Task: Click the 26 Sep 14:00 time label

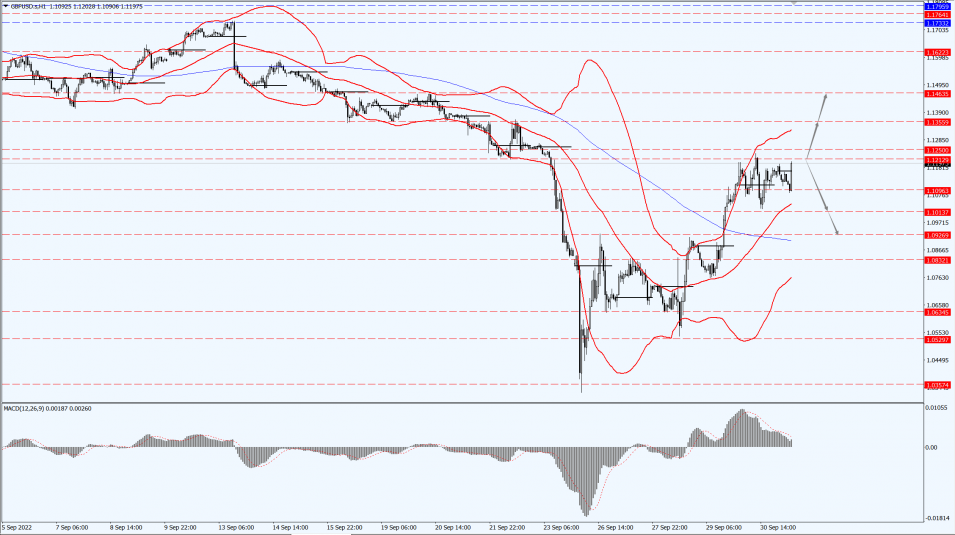Action: coord(614,528)
